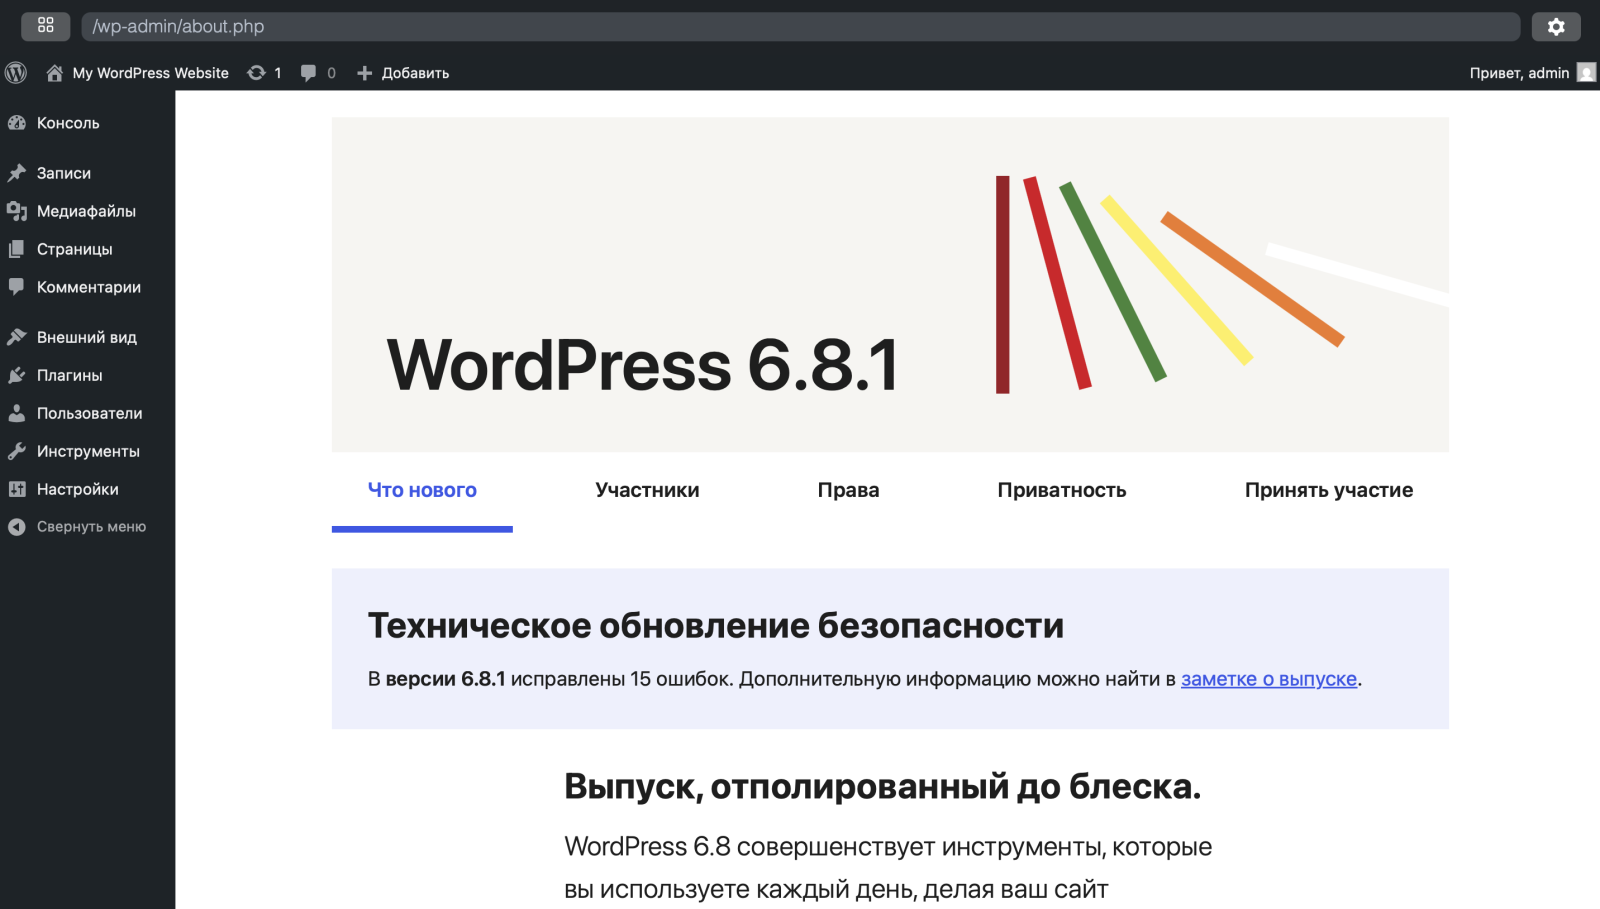The image size is (1600, 909).
Task: Open the Принять участие tab
Action: 1328,490
